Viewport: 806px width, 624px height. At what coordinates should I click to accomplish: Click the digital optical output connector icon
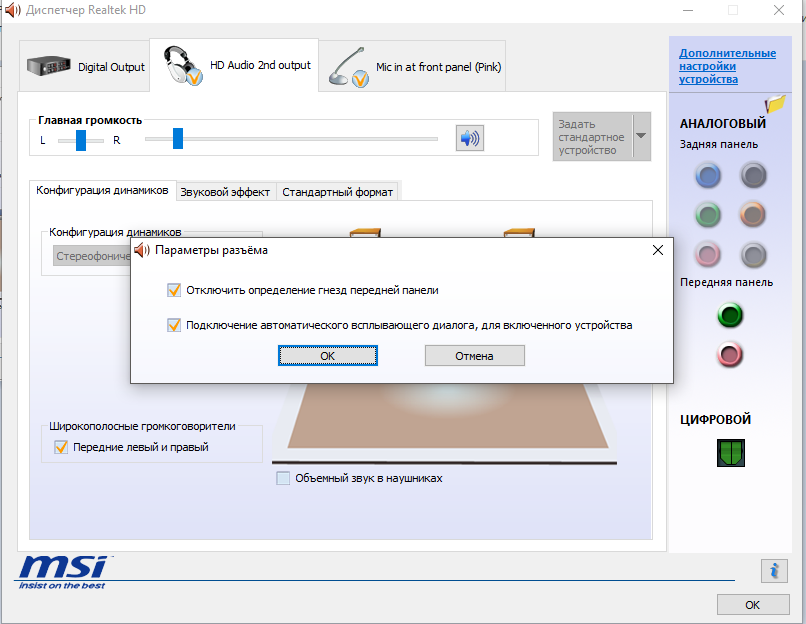pos(730,453)
